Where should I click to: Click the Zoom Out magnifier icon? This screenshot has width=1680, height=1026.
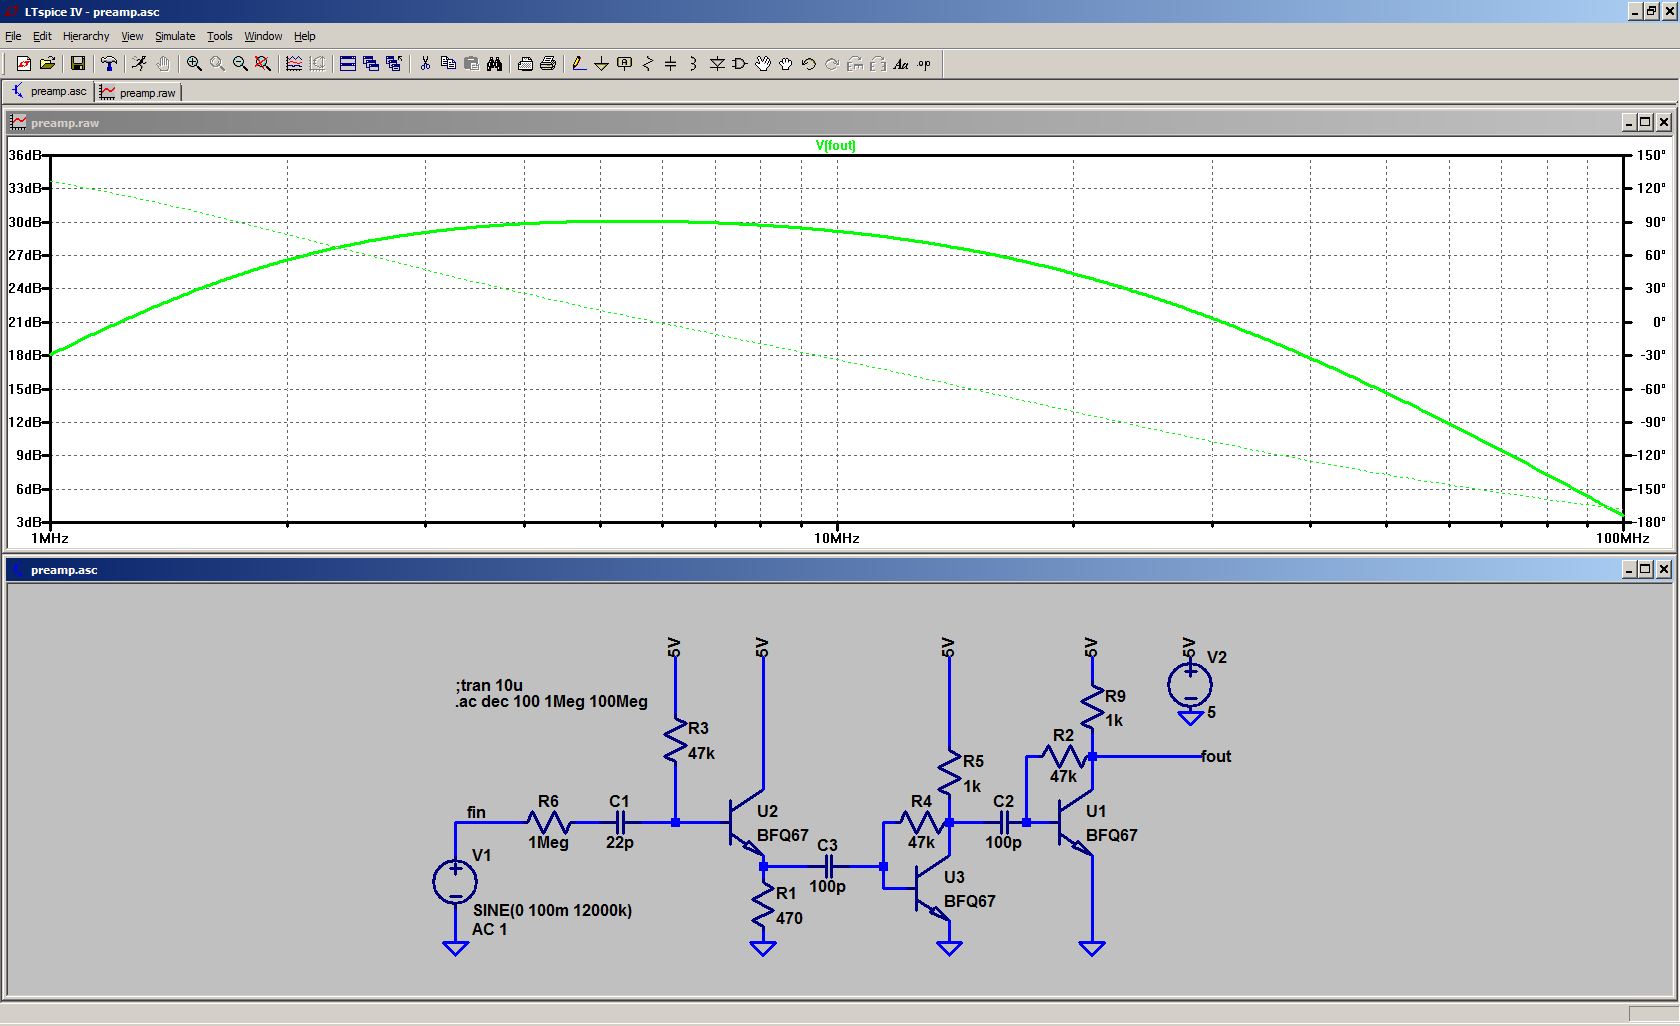(x=240, y=64)
